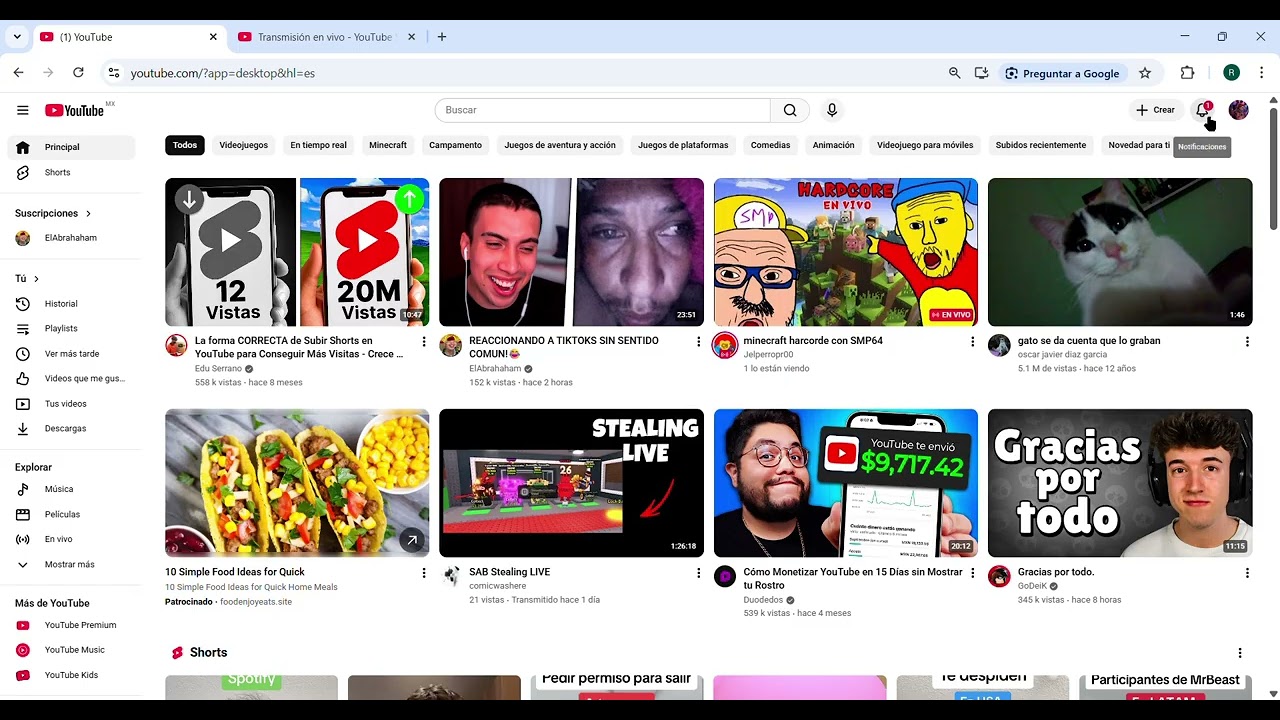Open Shorts section more options
This screenshot has width=1280, height=720.
click(1240, 653)
